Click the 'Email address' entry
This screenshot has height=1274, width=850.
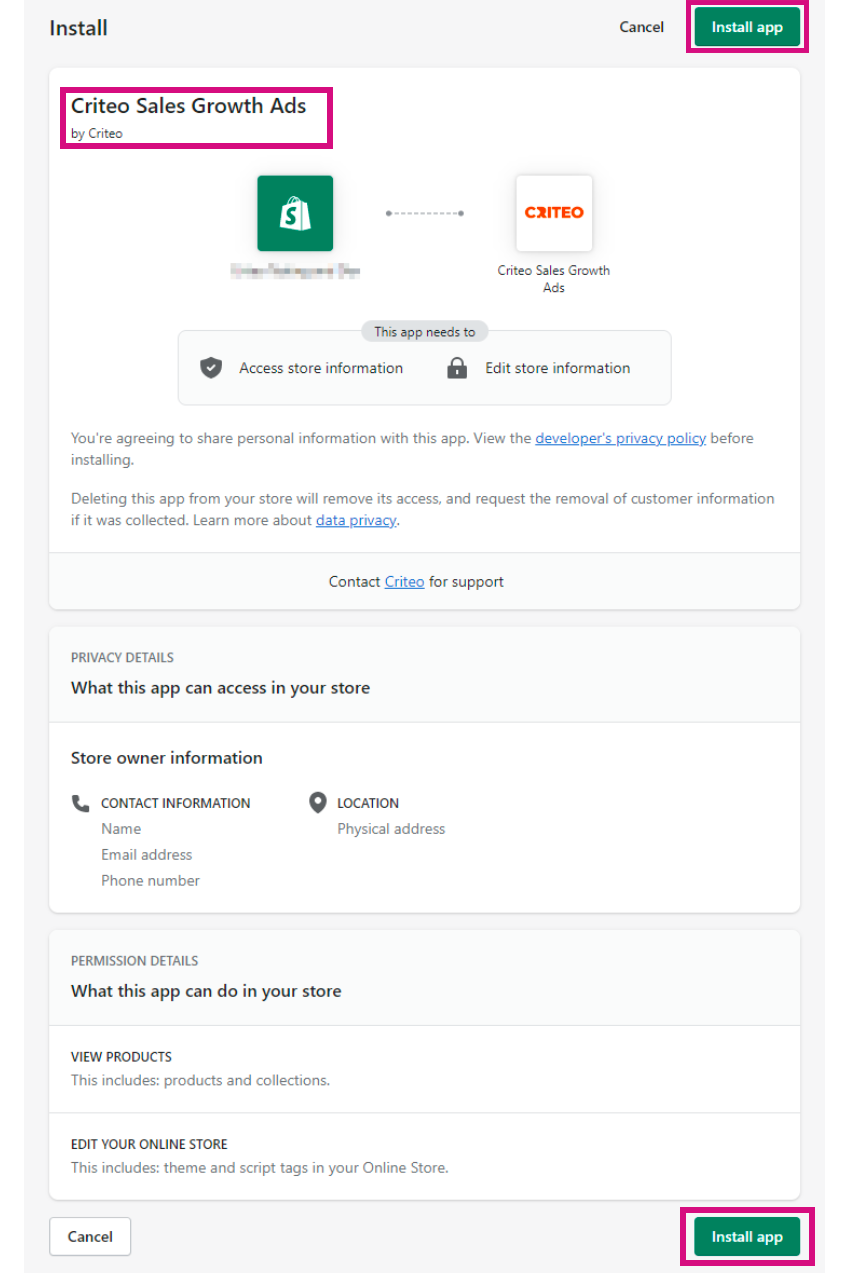(x=146, y=855)
